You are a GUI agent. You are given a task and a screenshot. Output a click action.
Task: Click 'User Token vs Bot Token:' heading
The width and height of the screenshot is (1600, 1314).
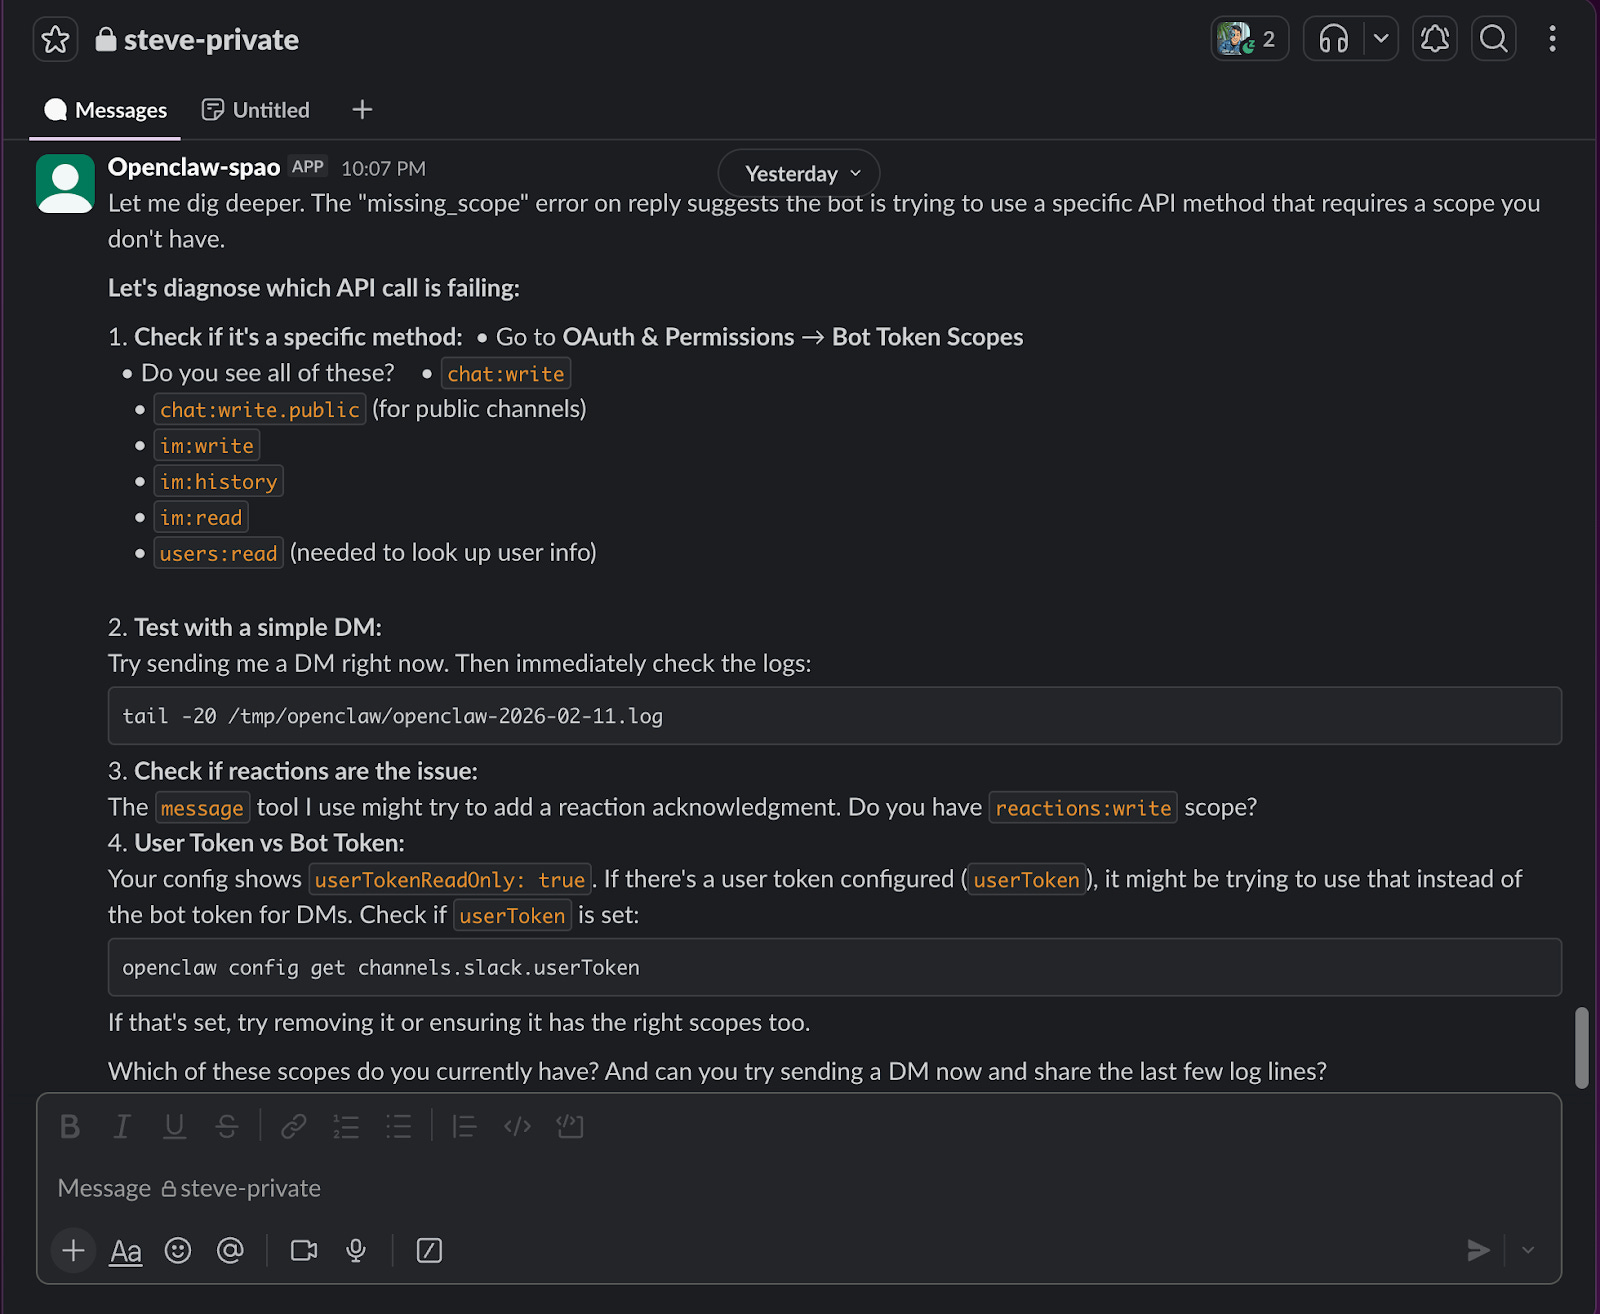(269, 843)
